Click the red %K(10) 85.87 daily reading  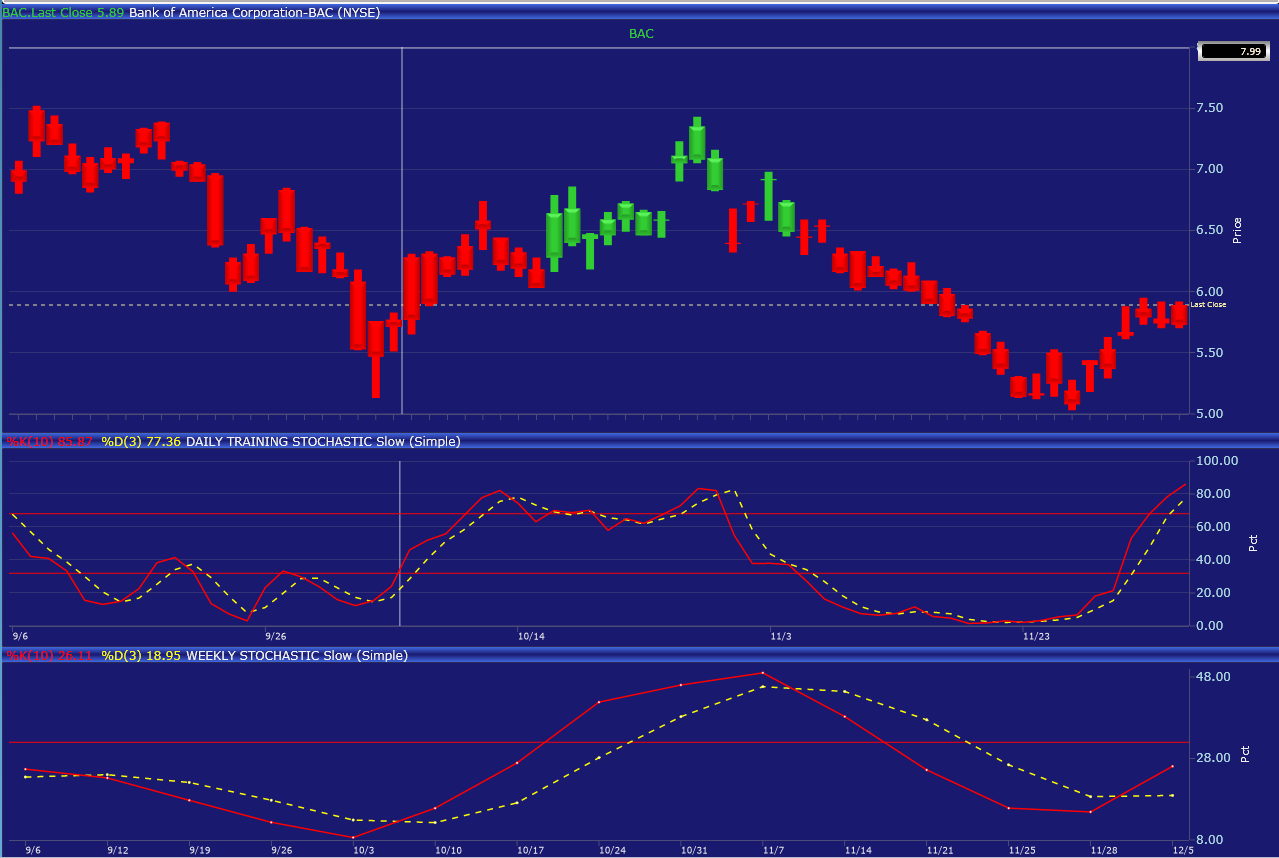(x=51, y=441)
